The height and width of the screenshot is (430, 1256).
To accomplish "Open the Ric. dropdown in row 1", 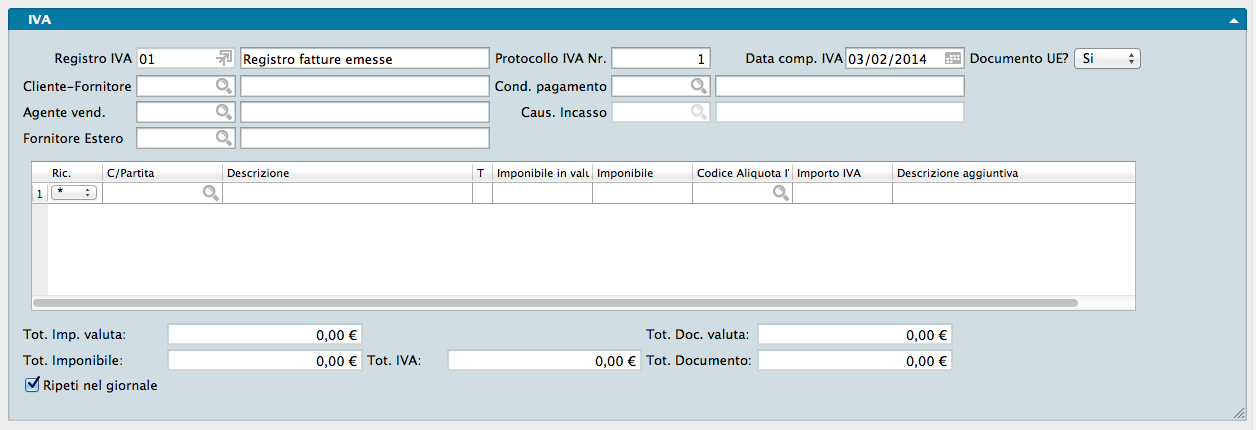I will [73, 193].
